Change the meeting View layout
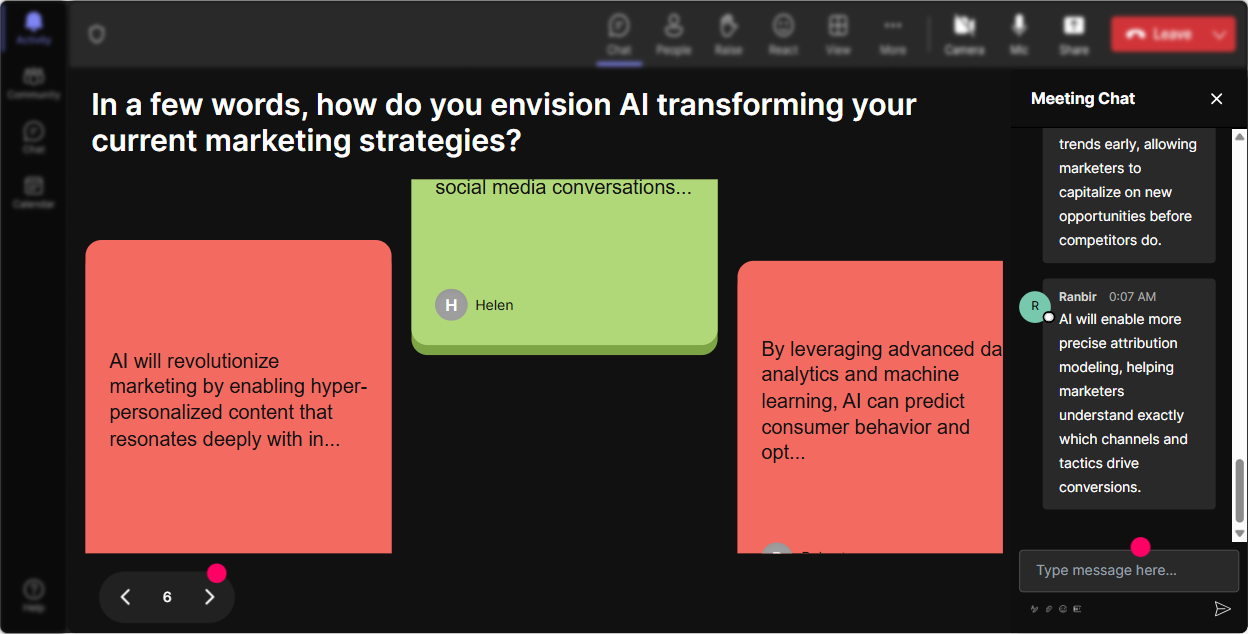 (838, 33)
